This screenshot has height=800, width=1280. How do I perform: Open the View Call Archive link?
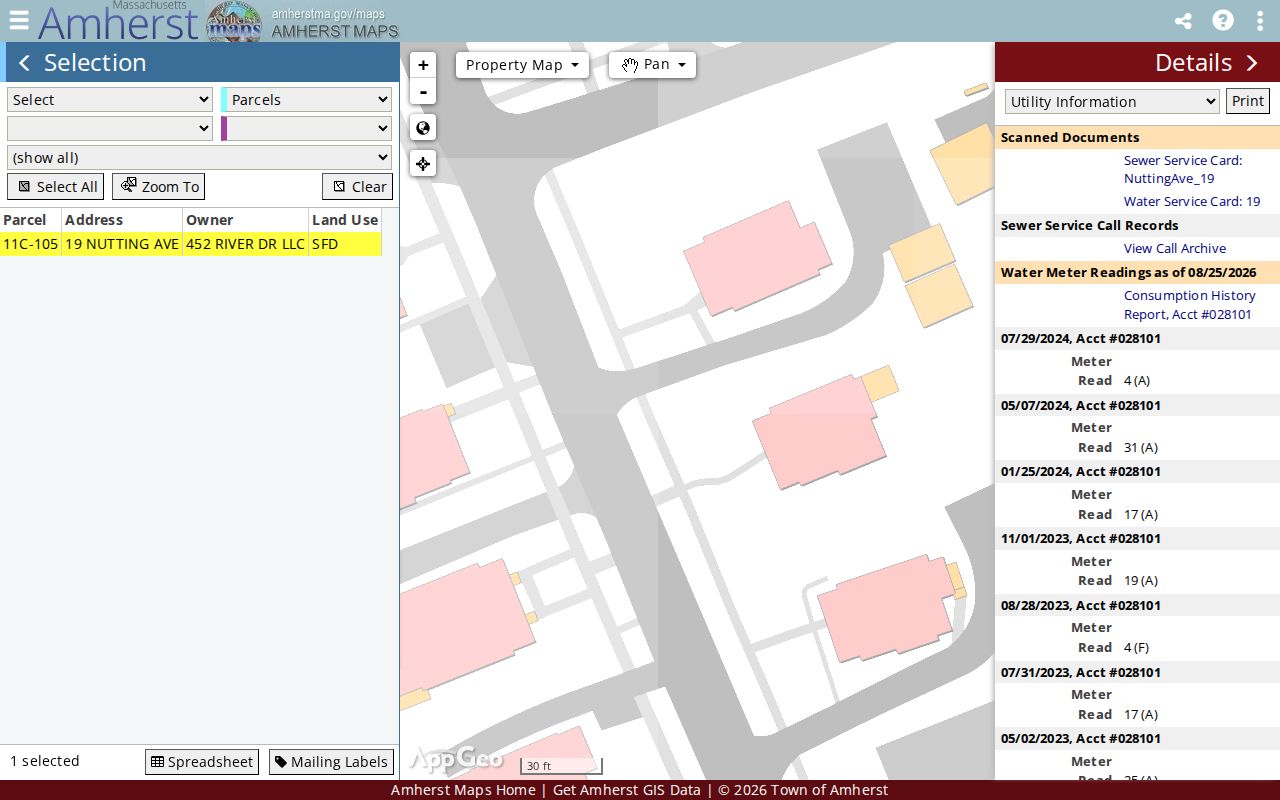[x=1175, y=249]
